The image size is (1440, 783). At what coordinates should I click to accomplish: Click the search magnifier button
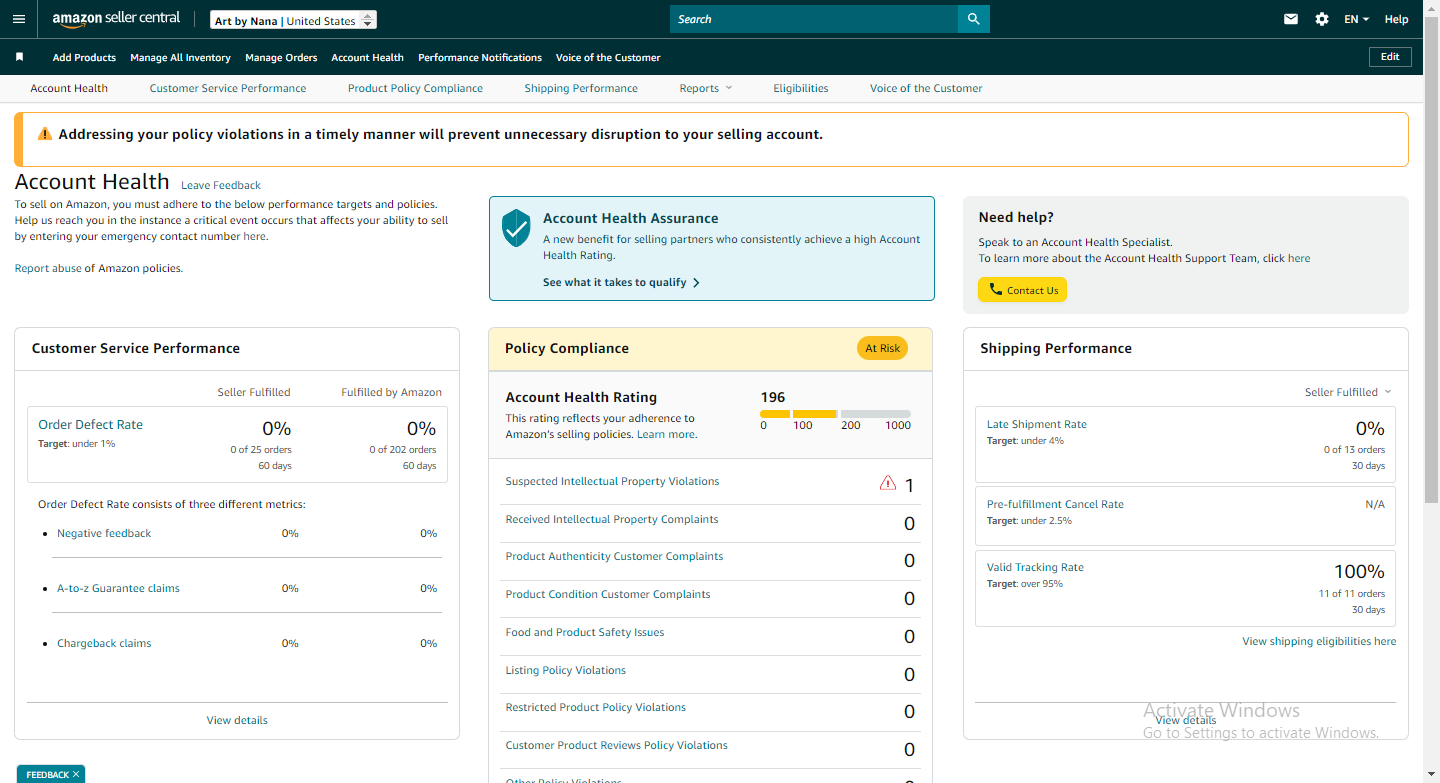pos(973,19)
